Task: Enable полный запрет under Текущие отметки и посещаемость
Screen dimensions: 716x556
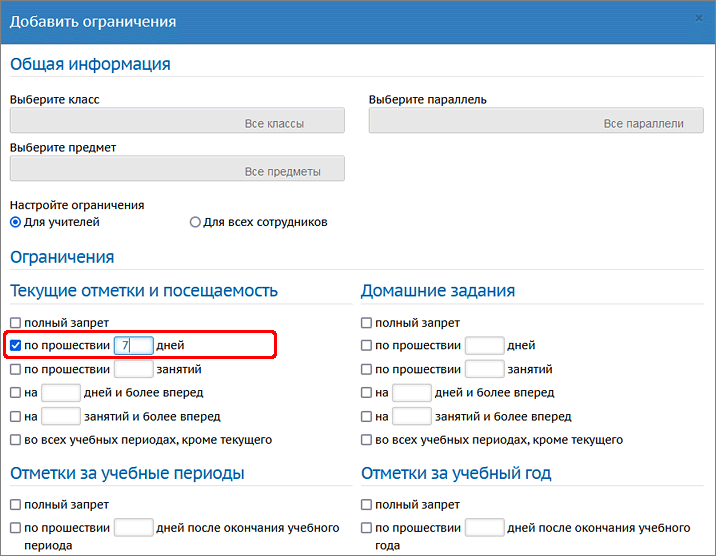Action: click(16, 323)
